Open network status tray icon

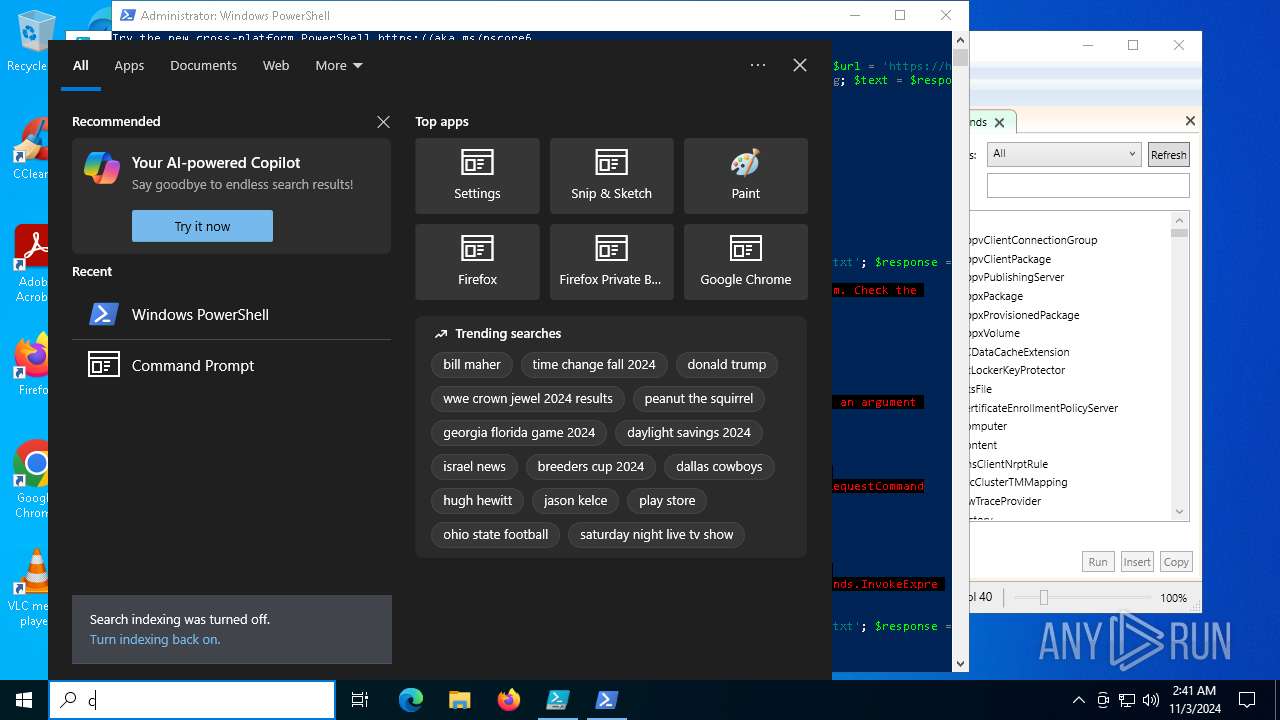pyautogui.click(x=1127, y=700)
